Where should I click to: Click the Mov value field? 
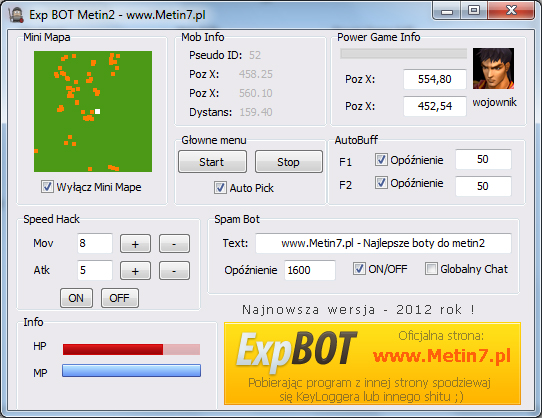95,243
